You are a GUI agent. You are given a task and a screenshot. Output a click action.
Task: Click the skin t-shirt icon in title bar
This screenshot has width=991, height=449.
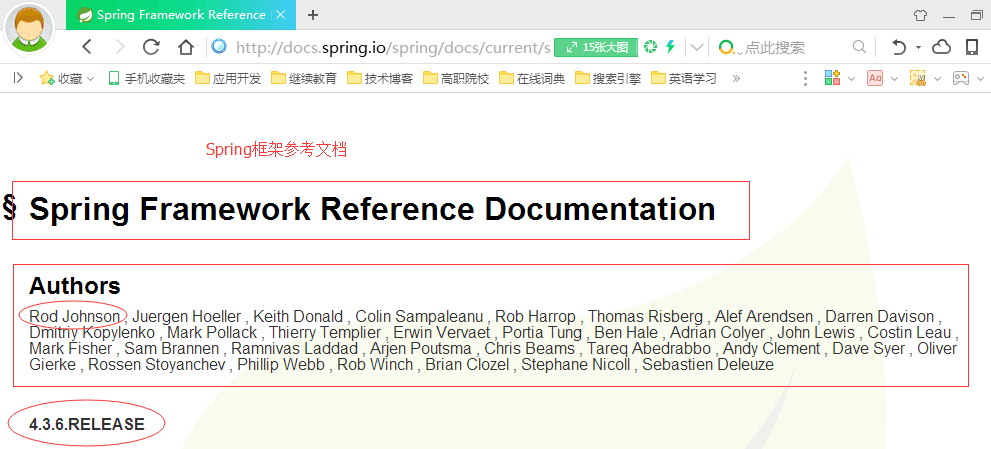[x=920, y=15]
